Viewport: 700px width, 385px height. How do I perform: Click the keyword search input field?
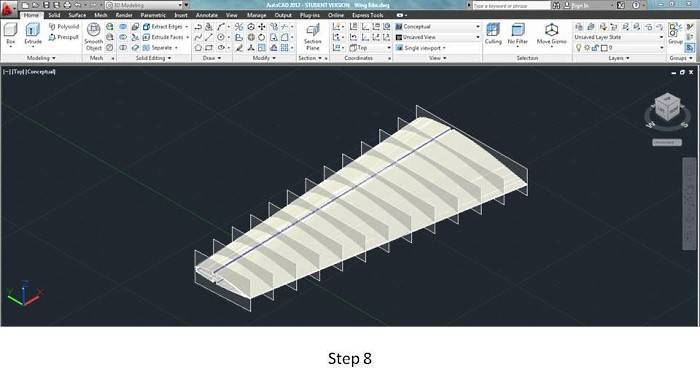(512, 5)
